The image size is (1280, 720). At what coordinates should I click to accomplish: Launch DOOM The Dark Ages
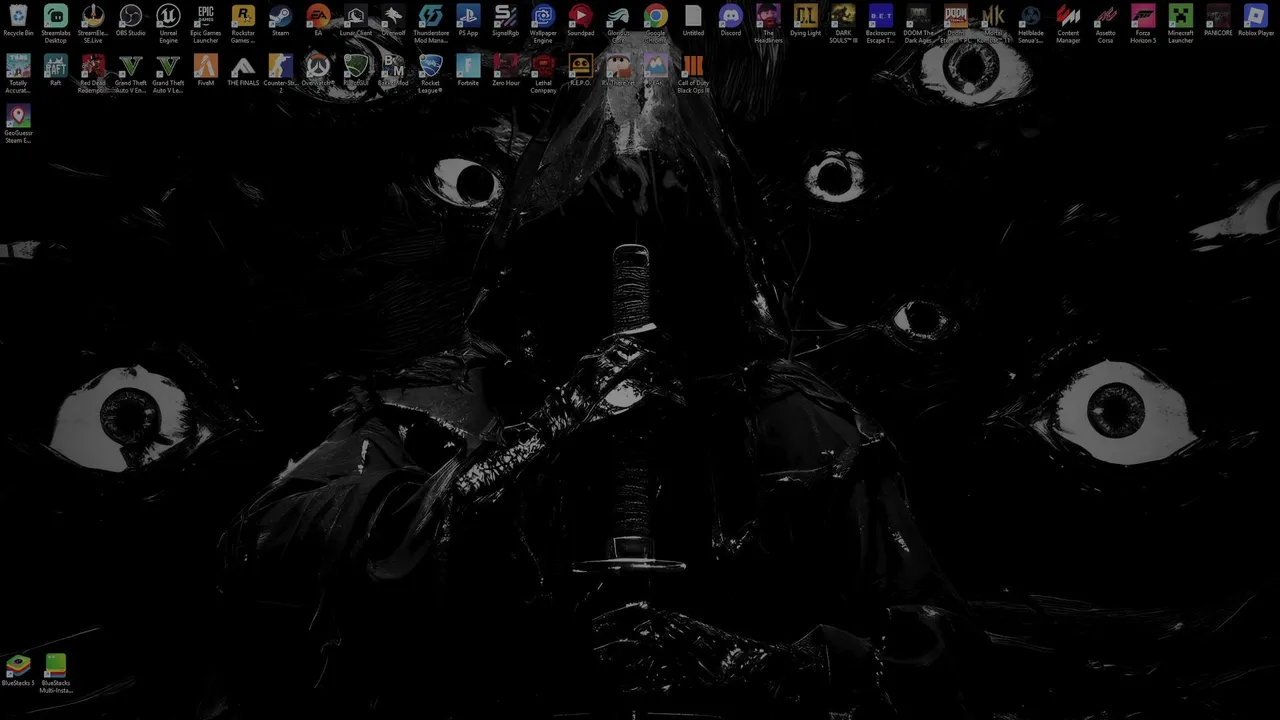tap(918, 24)
